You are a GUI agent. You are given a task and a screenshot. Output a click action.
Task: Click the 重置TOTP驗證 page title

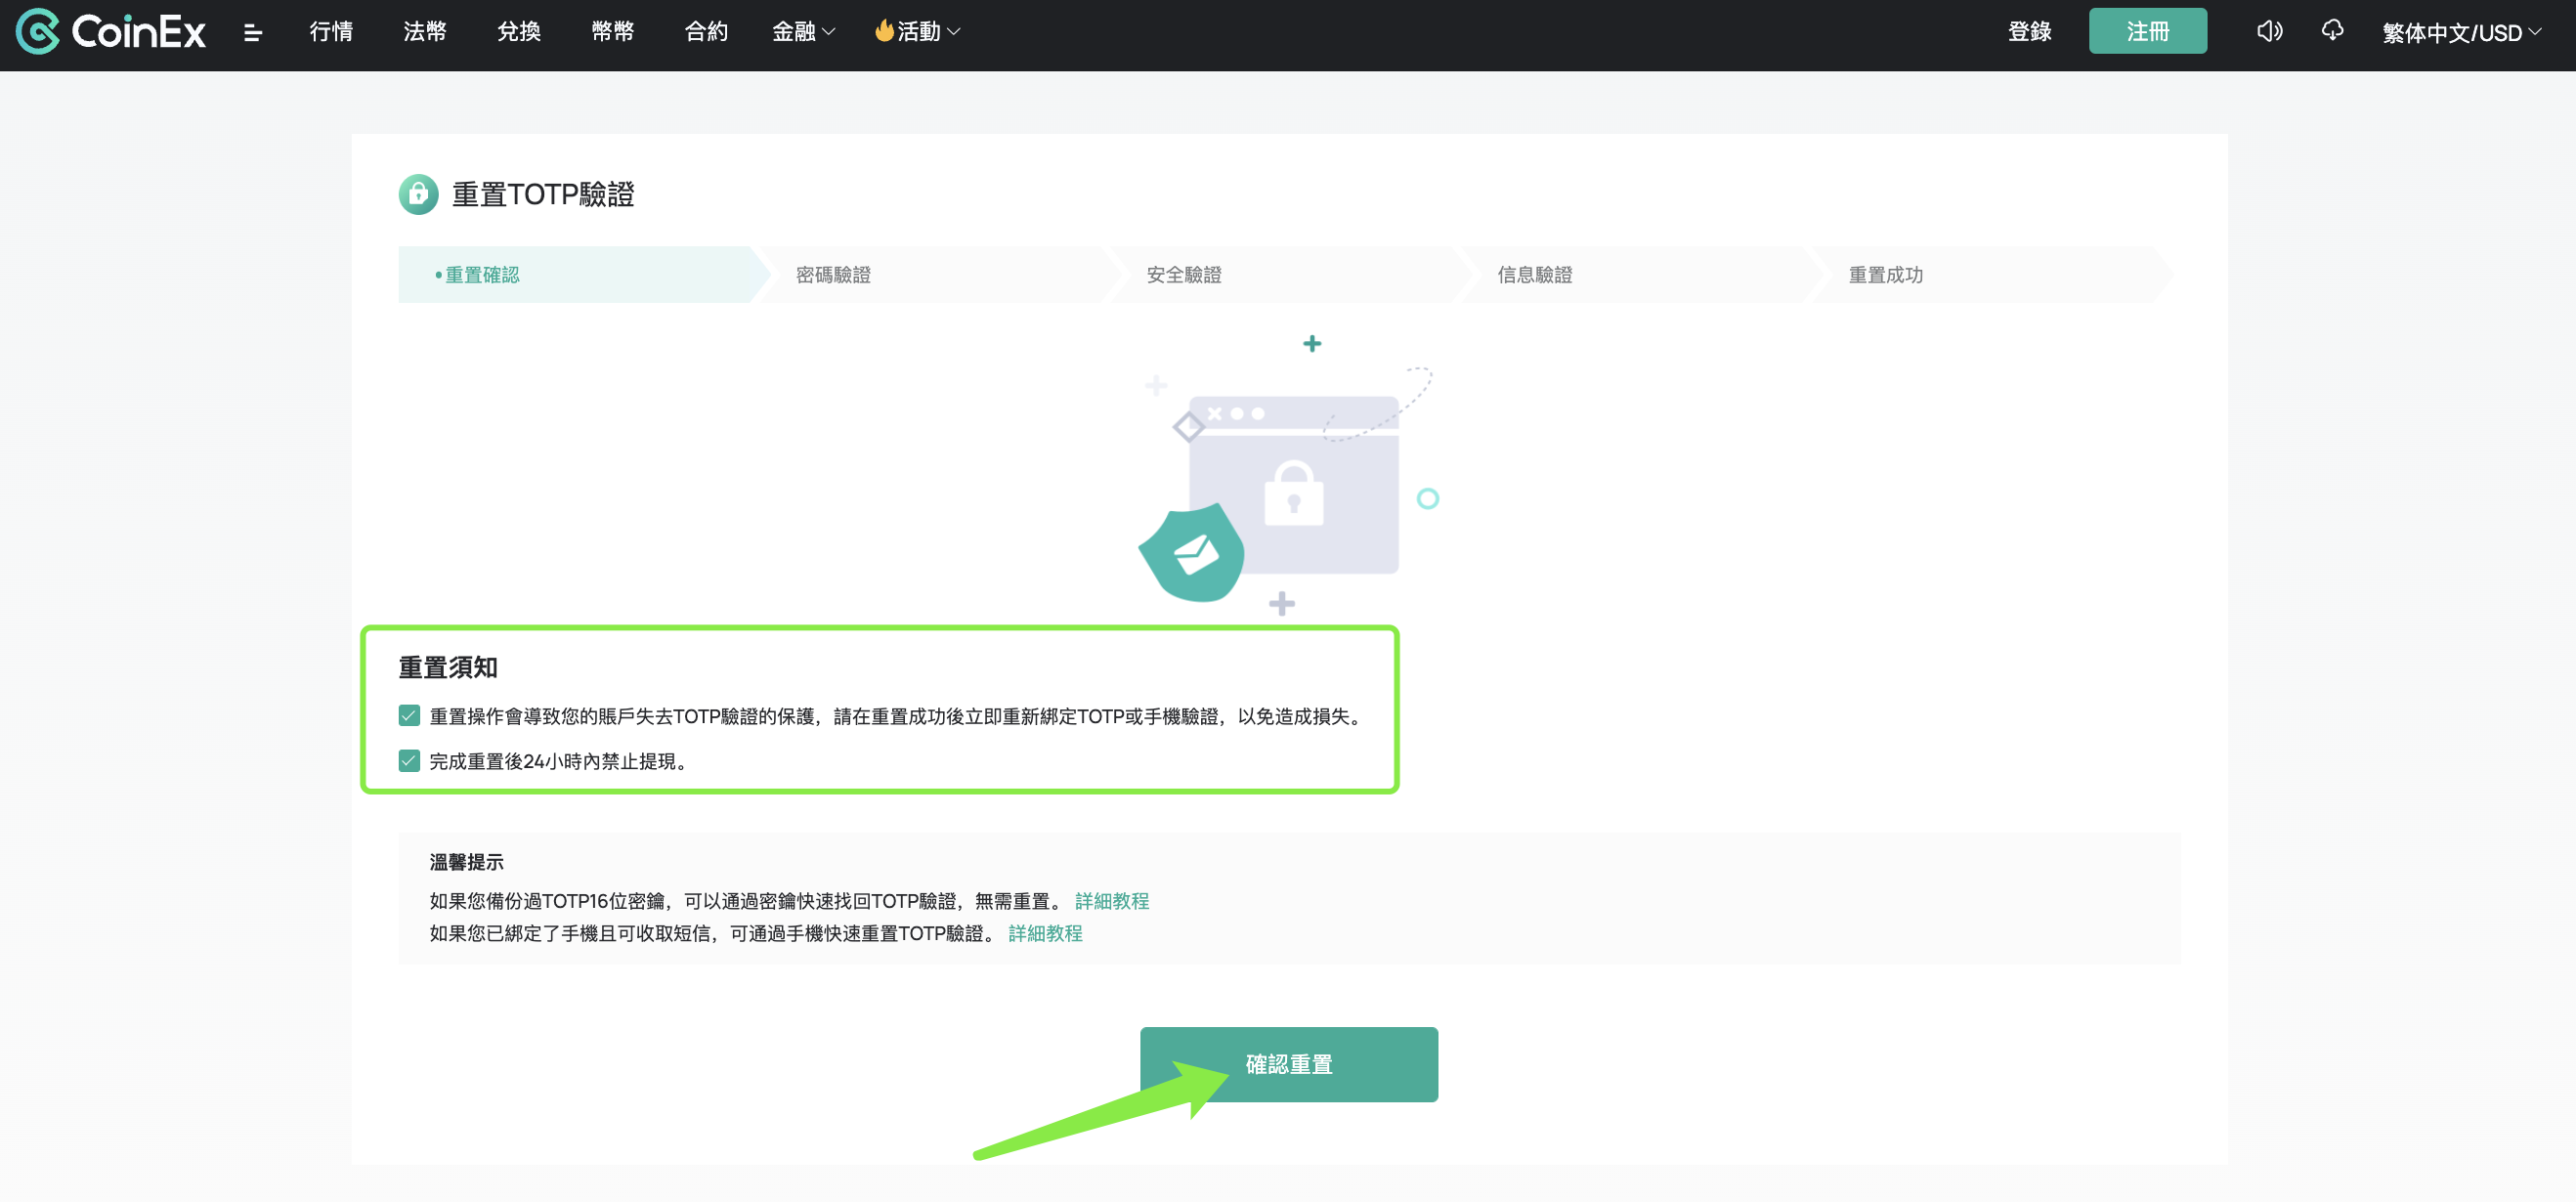(x=543, y=194)
